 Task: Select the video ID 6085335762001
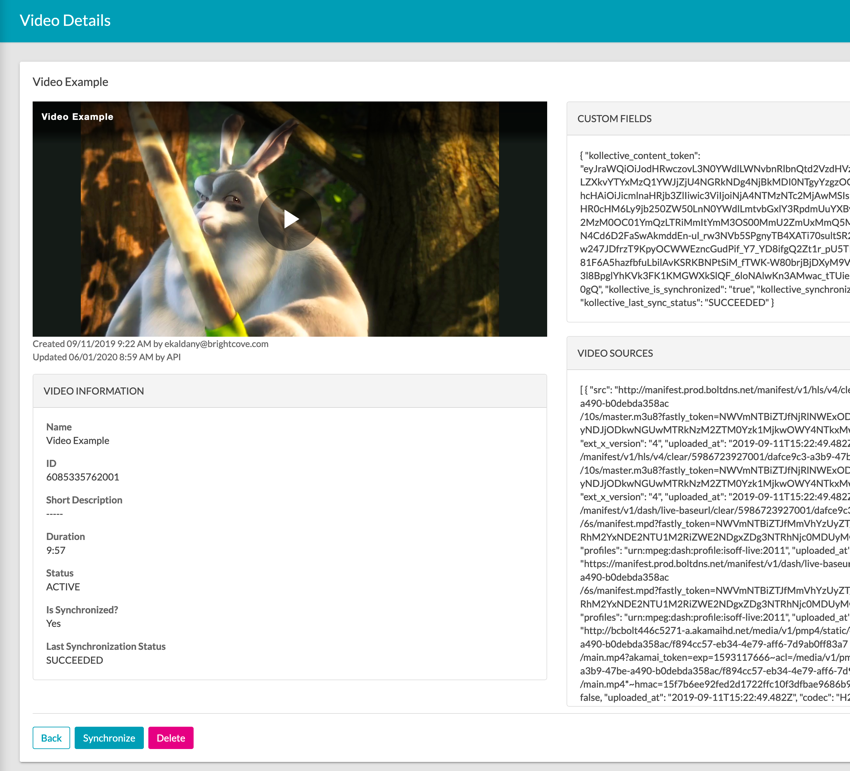[x=82, y=477]
